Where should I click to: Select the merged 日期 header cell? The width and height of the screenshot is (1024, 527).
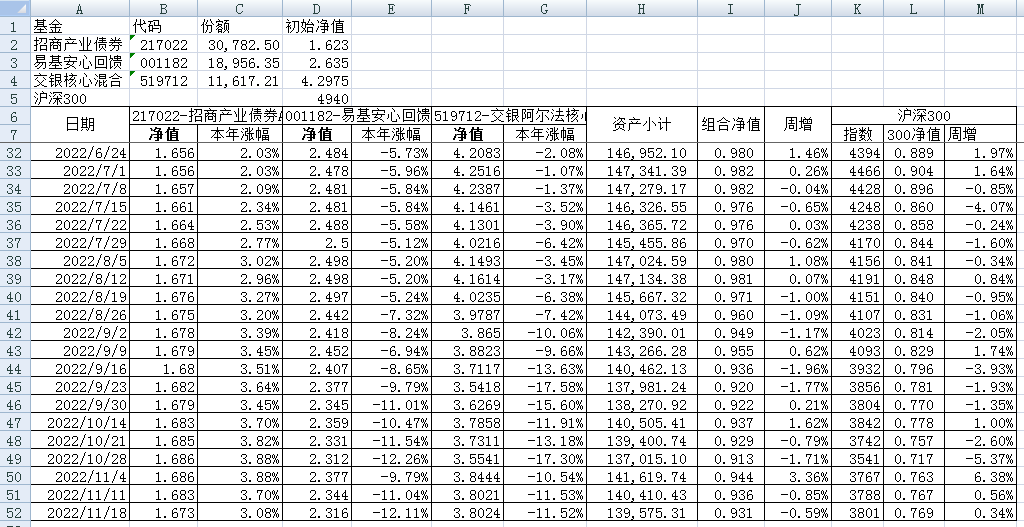80,125
